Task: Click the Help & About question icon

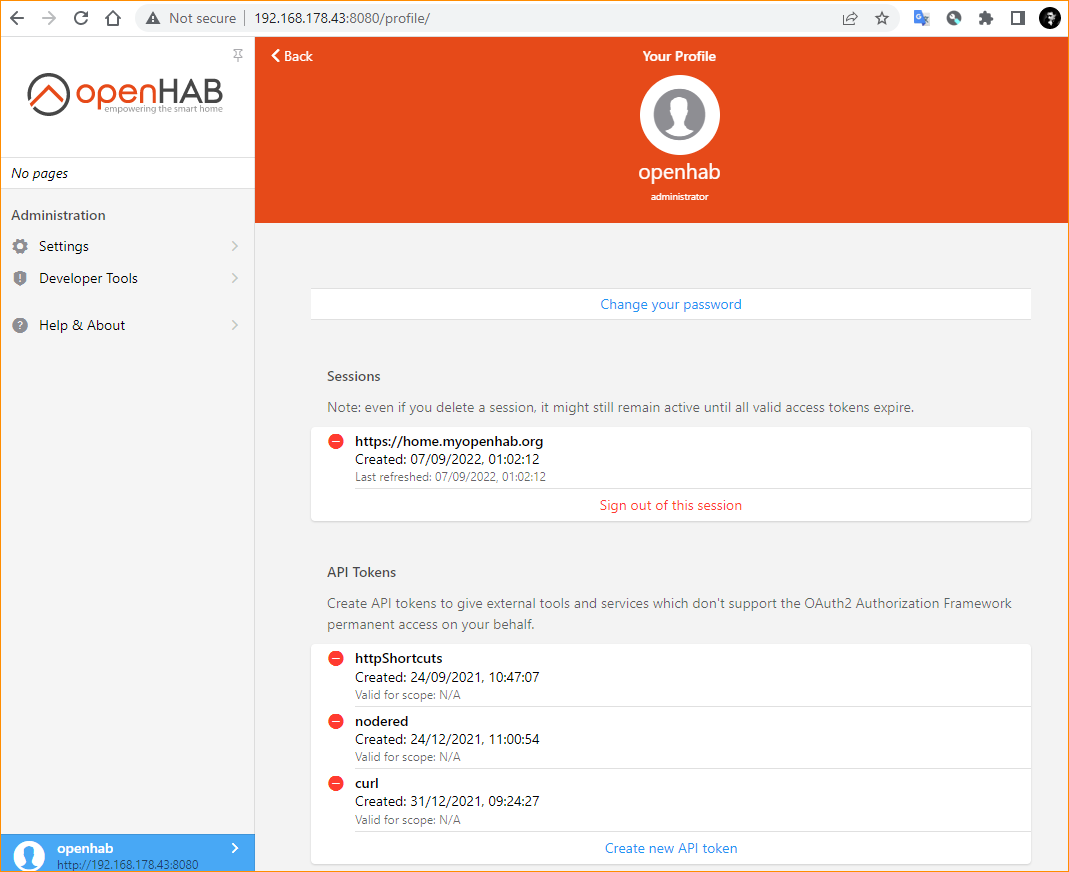Action: (20, 325)
